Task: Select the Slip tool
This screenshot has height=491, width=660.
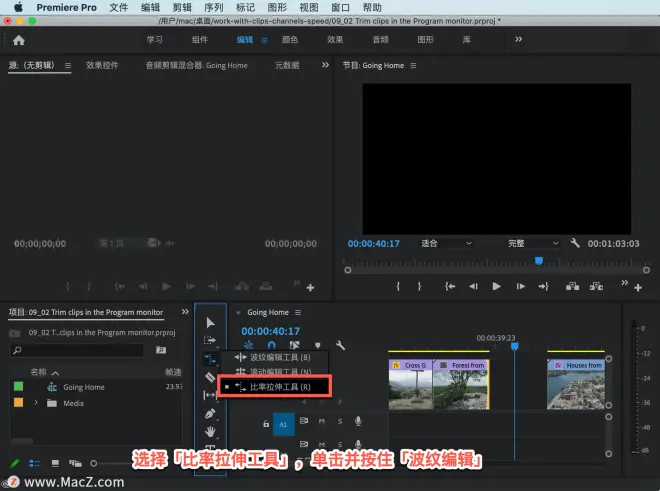Action: pos(210,395)
